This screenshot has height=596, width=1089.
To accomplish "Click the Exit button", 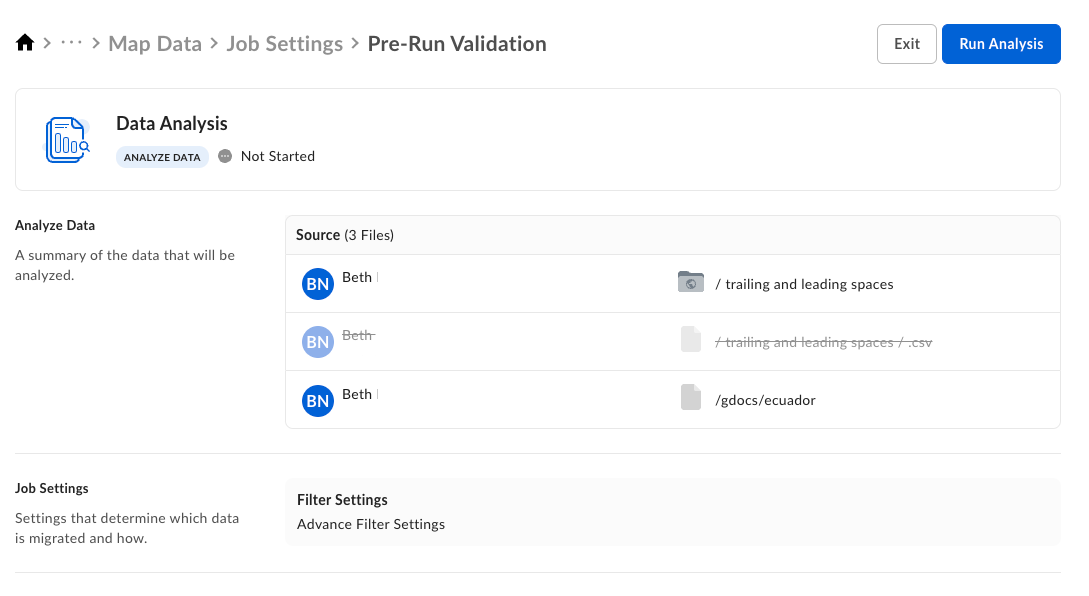I will click(x=906, y=44).
